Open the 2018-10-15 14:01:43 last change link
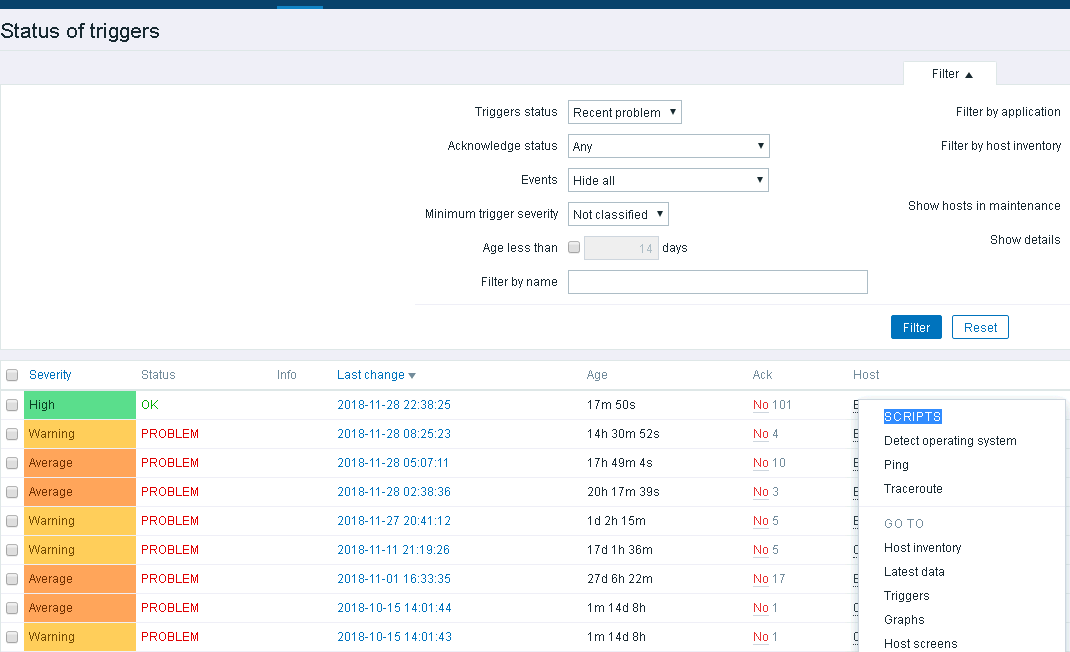Screen dimensions: 1070x652 click(394, 637)
